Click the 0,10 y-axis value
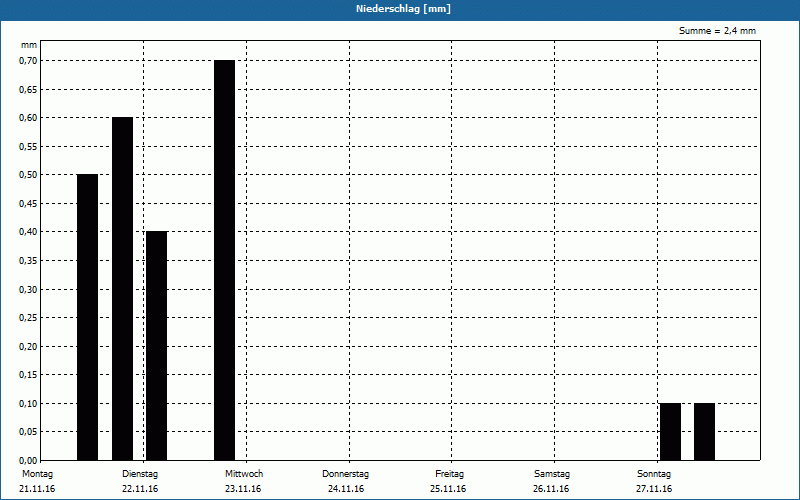This screenshot has height=500, width=800. 28,404
